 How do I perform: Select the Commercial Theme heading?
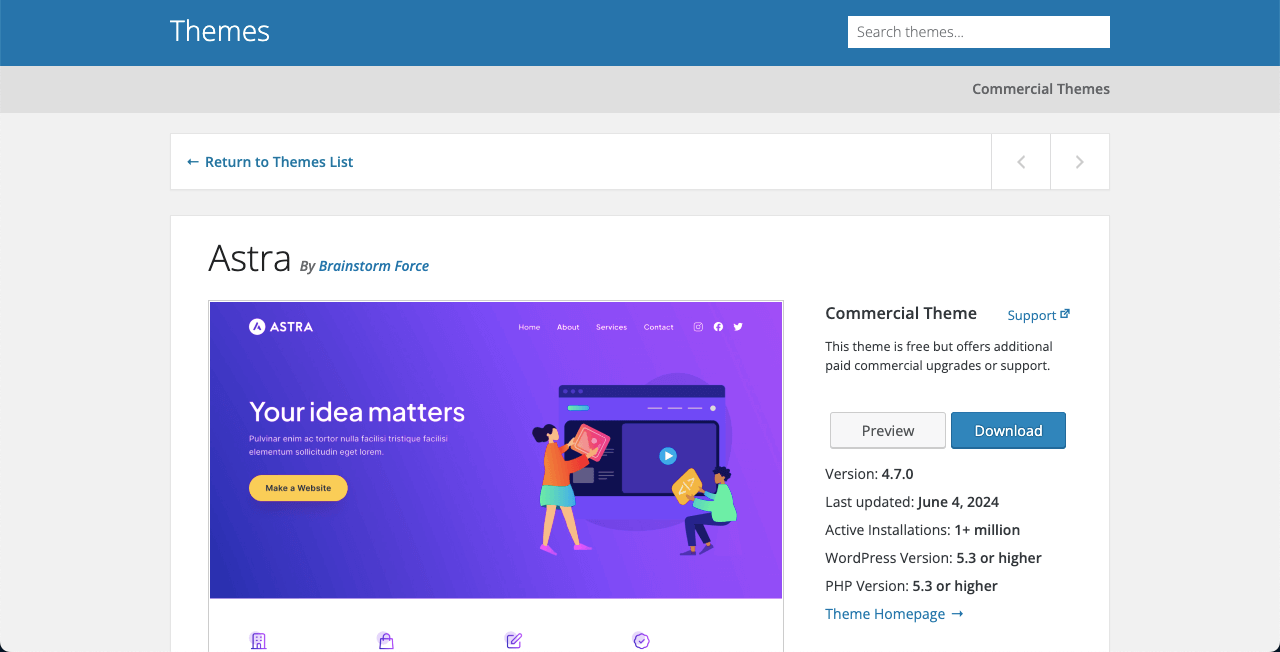[901, 313]
